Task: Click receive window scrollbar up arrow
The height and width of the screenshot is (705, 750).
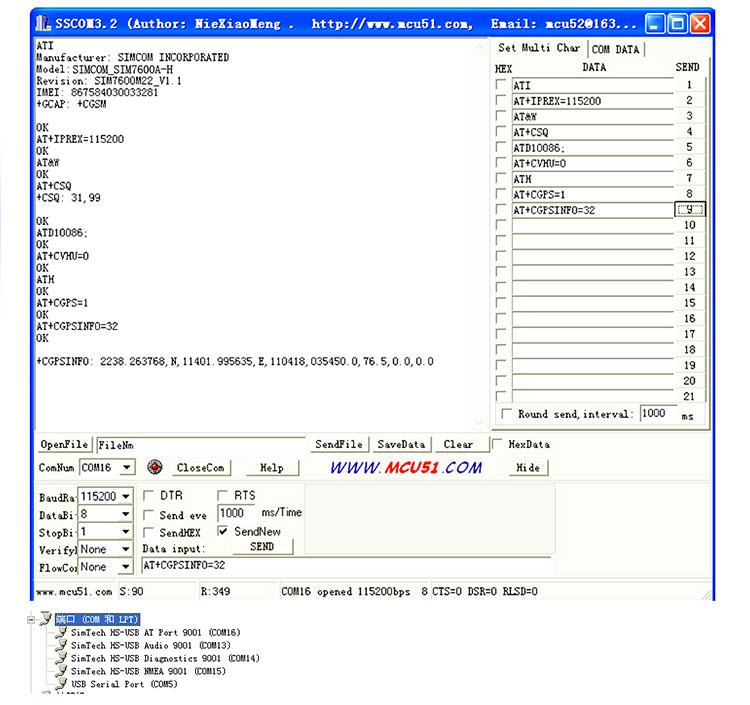Action: coord(479,47)
